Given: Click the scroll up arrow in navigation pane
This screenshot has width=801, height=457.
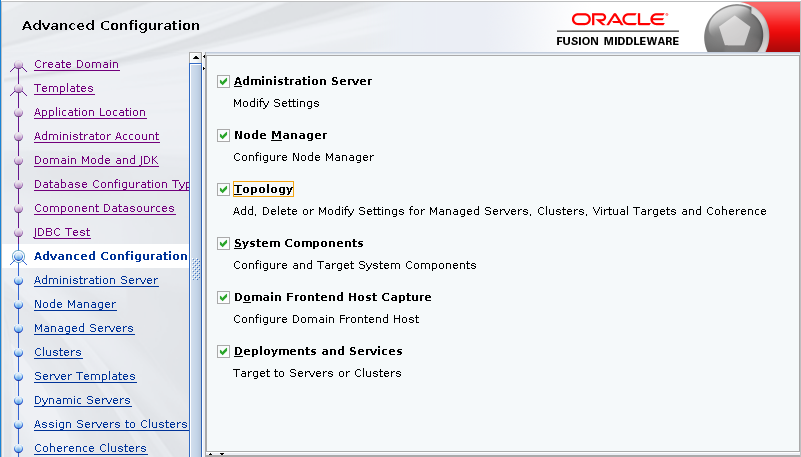Looking at the screenshot, I should tap(194, 58).
